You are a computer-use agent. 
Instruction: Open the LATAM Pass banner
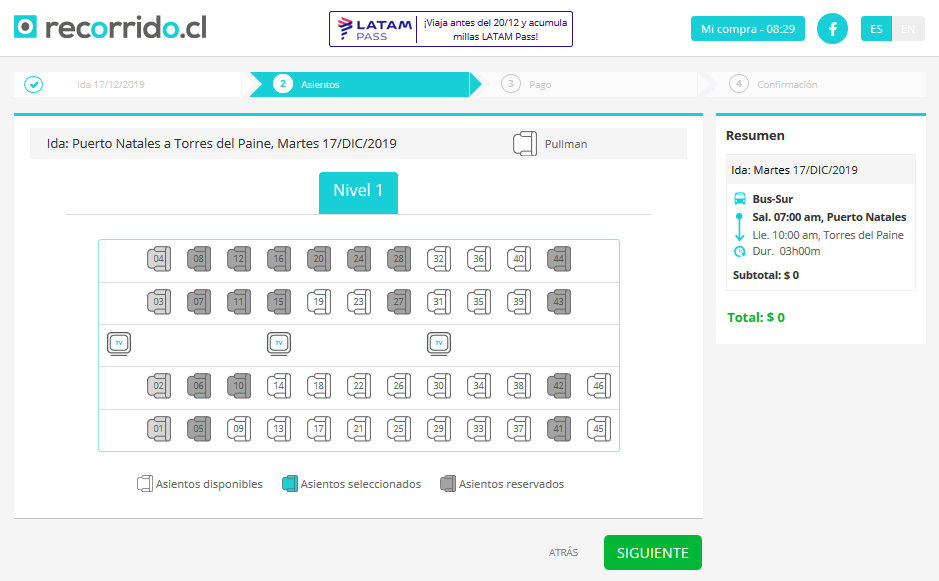pos(451,29)
